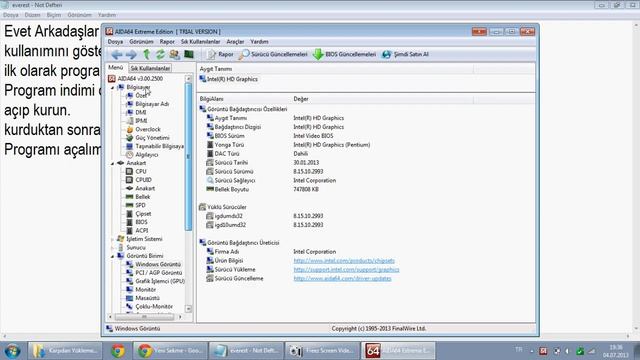Expand the İşletim Sistemi tree node

coord(113,239)
